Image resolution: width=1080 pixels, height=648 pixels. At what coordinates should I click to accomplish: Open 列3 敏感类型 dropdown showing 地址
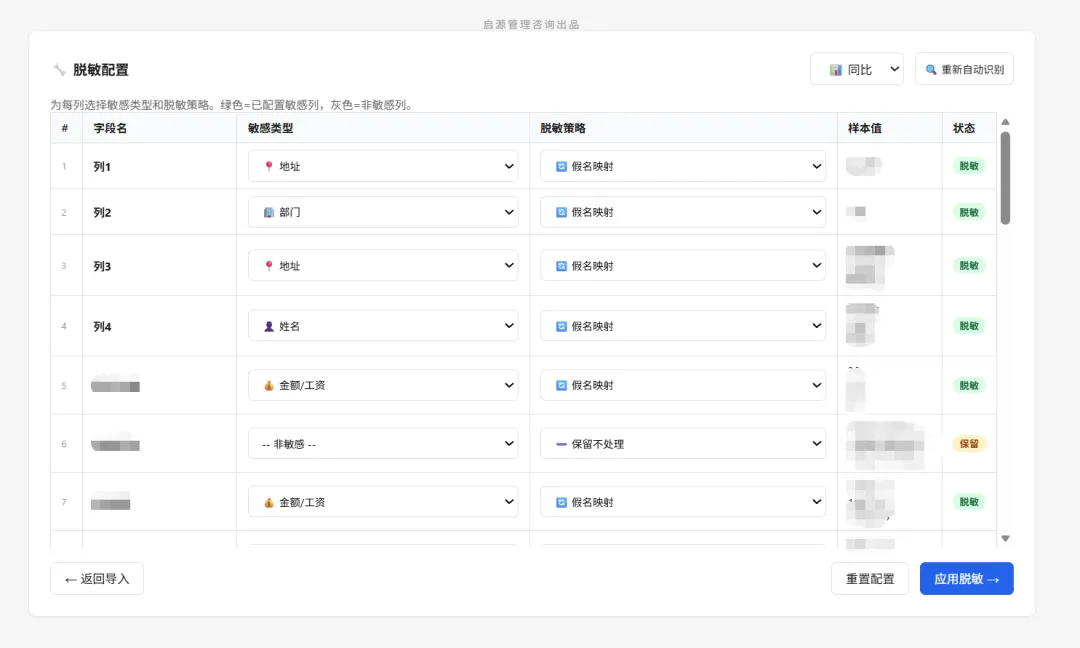tap(383, 266)
